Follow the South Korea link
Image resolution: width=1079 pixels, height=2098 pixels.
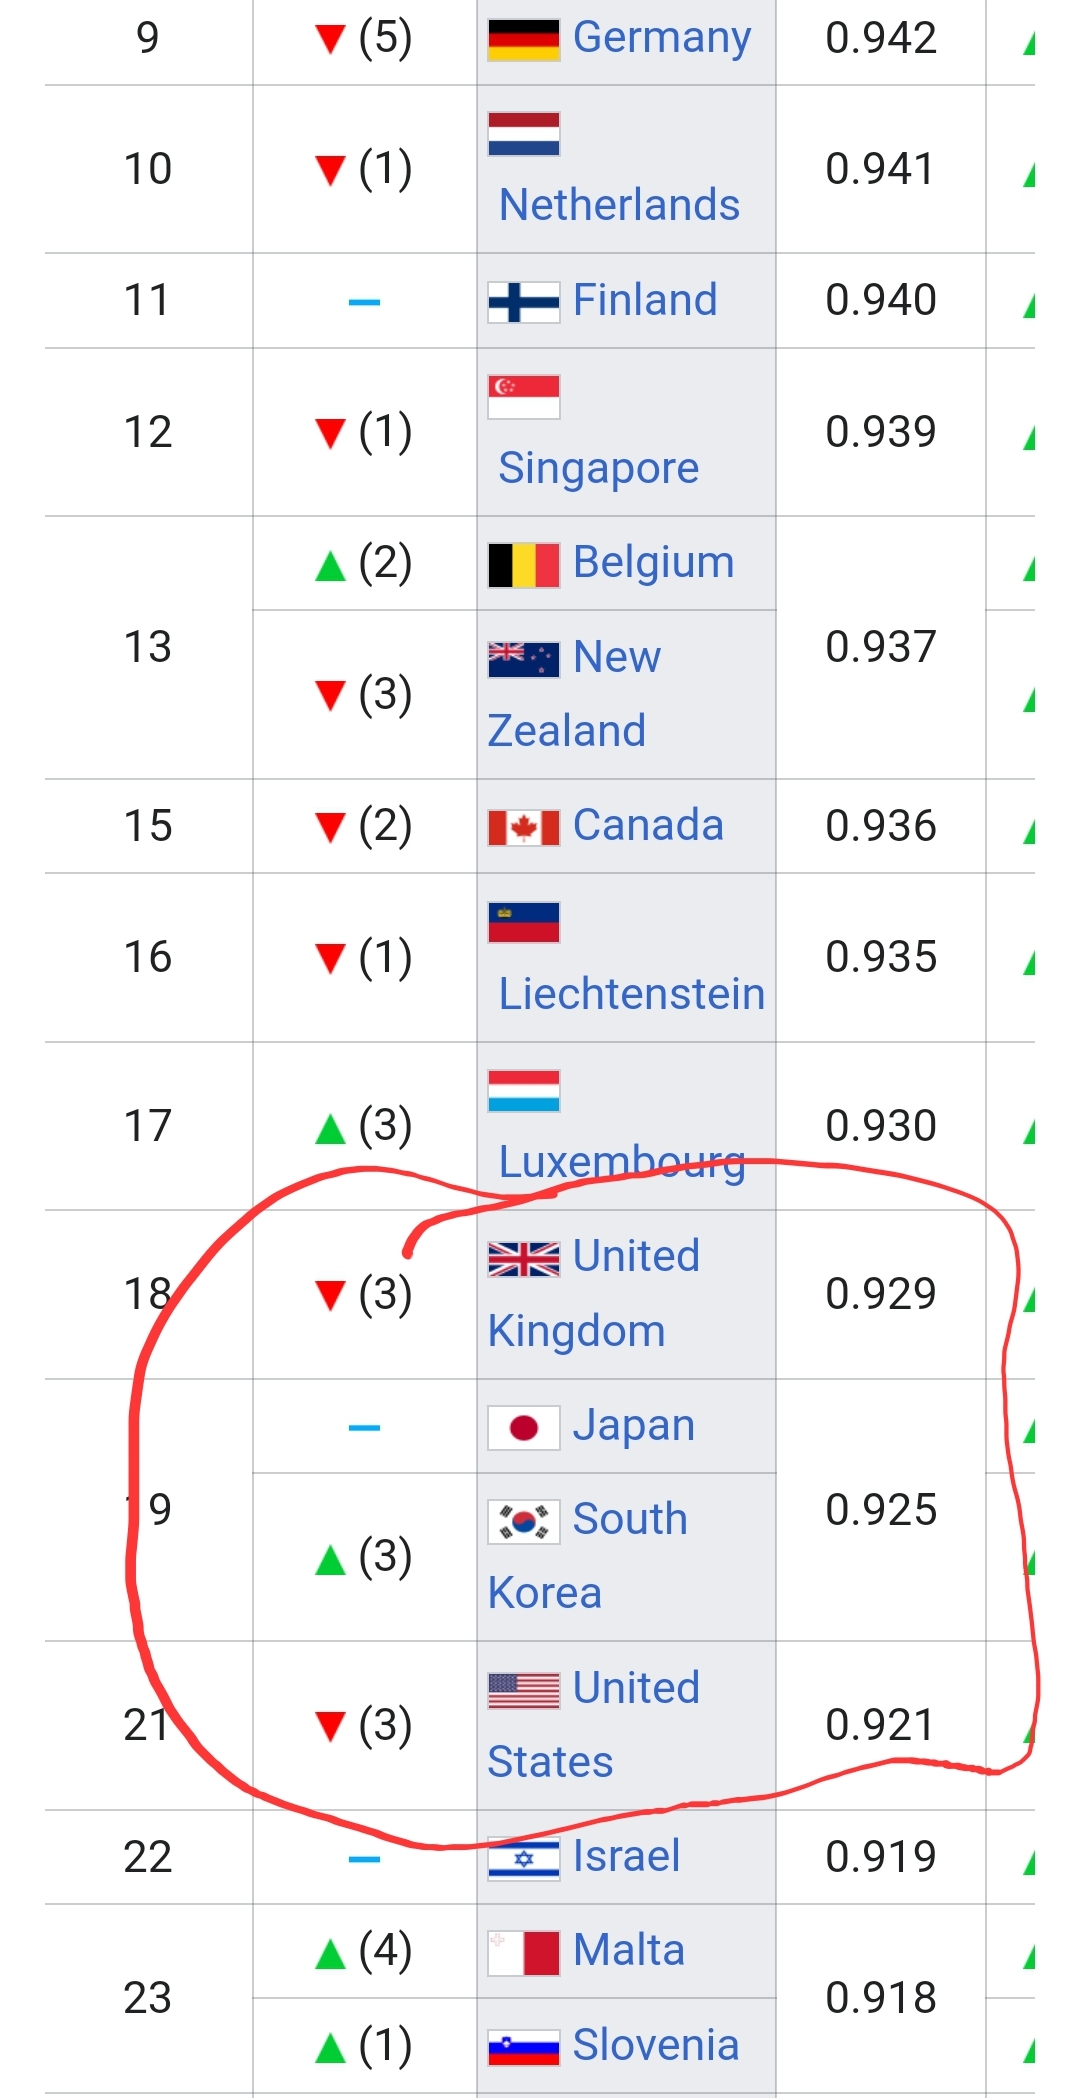click(587, 1556)
